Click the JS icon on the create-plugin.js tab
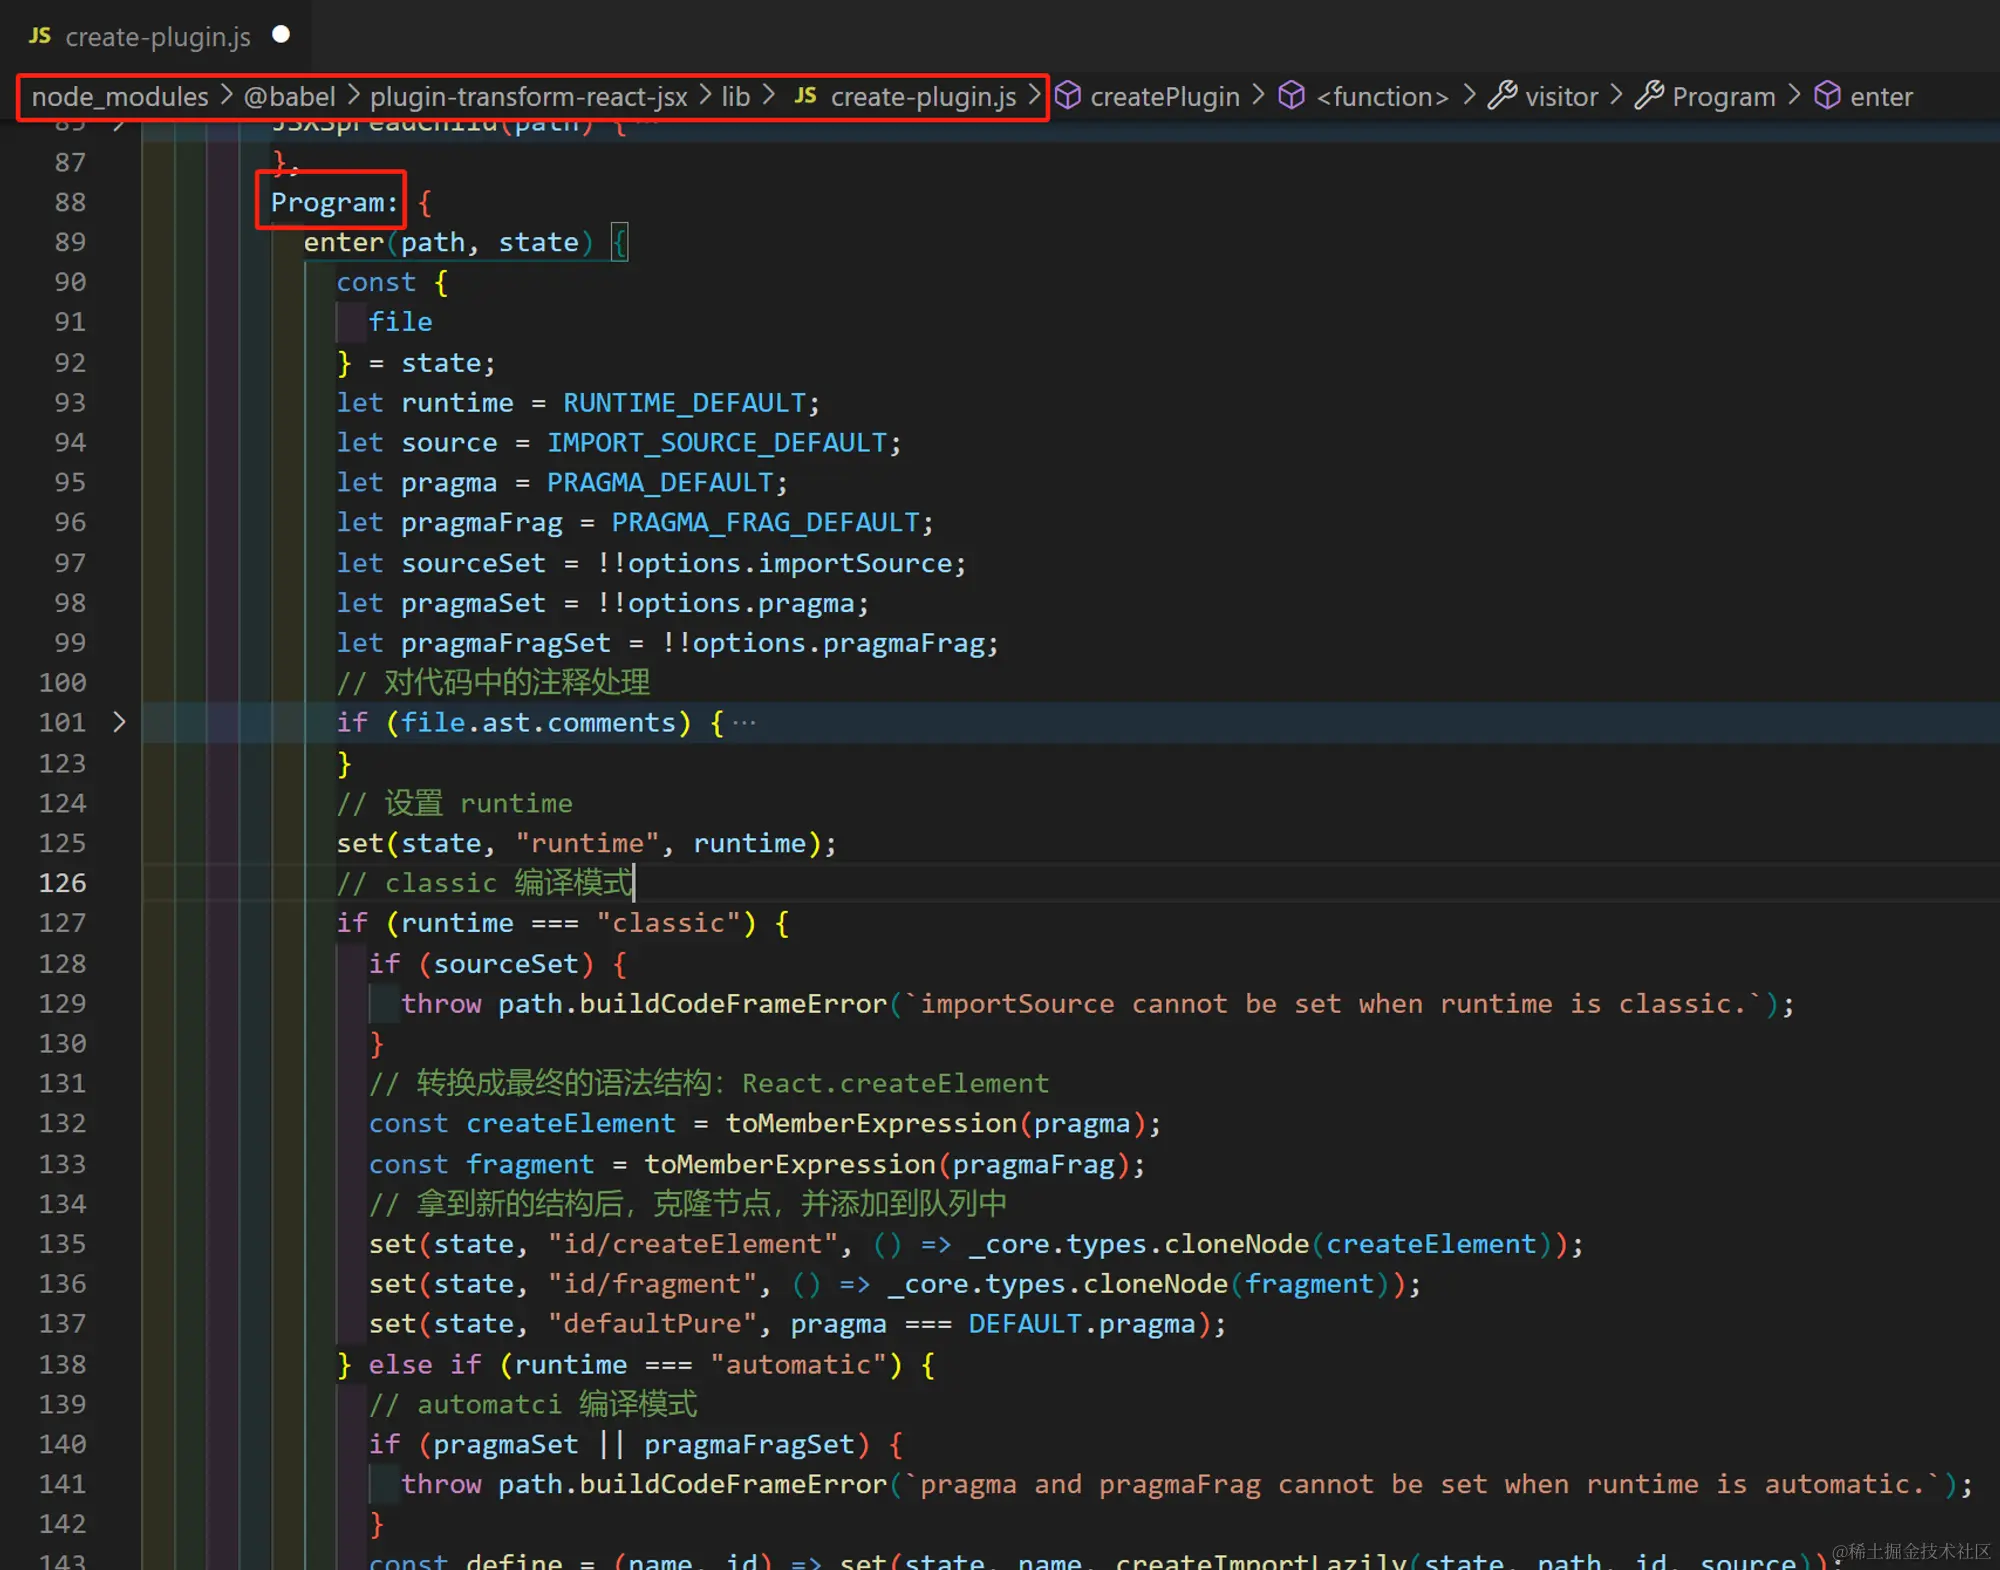The width and height of the screenshot is (2000, 1570). (39, 36)
